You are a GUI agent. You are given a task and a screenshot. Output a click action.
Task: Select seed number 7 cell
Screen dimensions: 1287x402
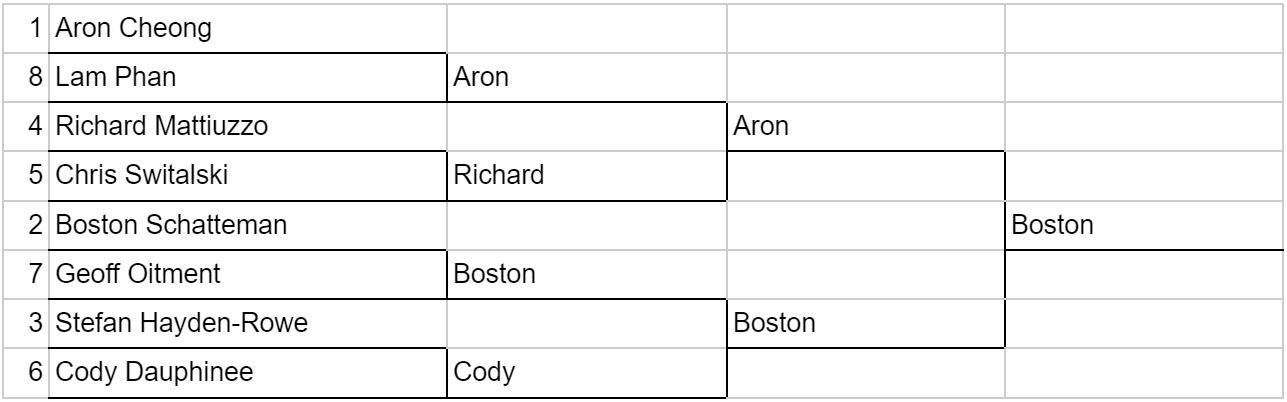click(x=35, y=274)
